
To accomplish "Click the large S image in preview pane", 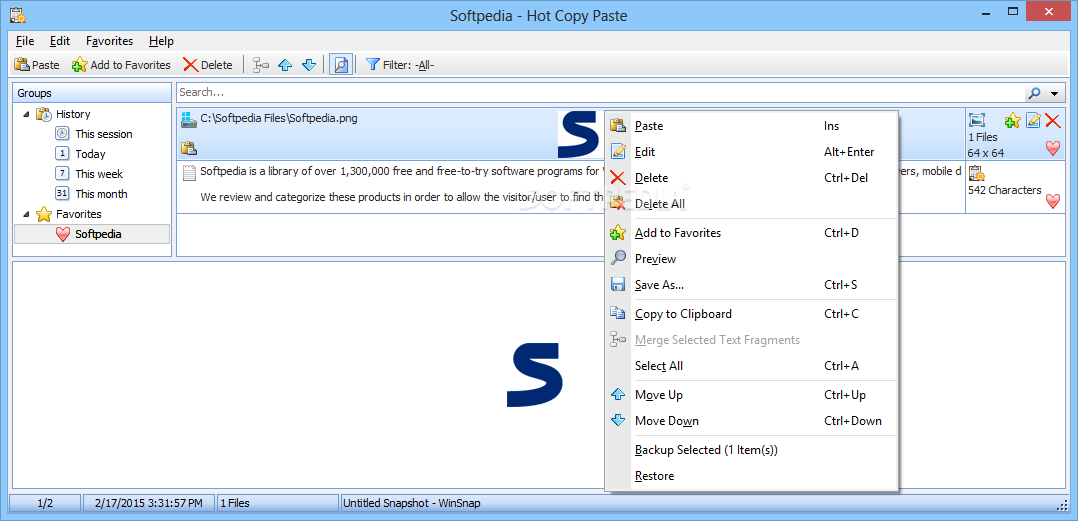I will [x=535, y=375].
